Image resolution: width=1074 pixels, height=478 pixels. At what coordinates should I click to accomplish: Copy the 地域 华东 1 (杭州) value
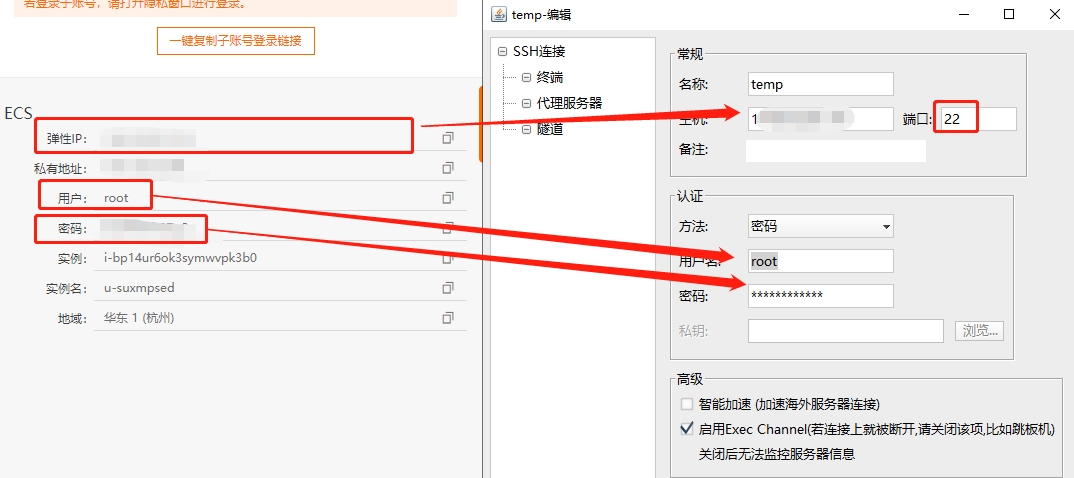[448, 318]
